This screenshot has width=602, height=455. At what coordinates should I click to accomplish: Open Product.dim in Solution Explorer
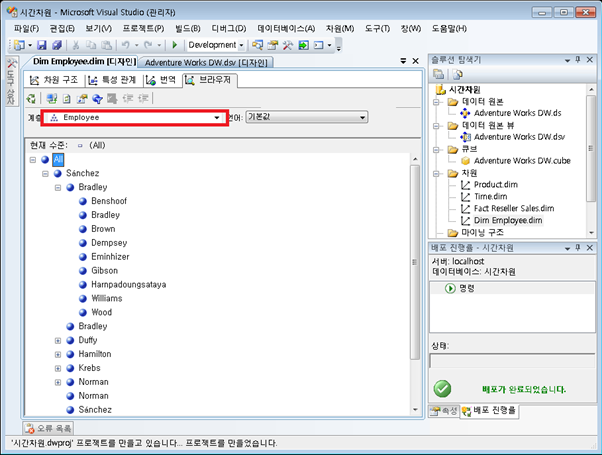[495, 185]
